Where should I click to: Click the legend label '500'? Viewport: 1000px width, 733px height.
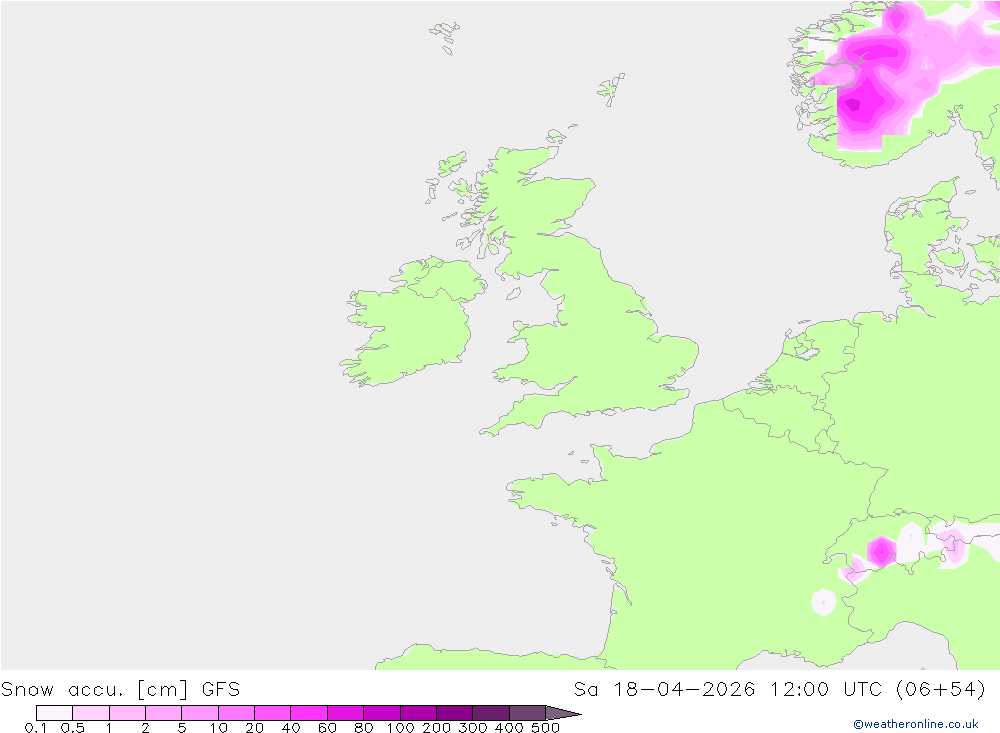[x=546, y=727]
